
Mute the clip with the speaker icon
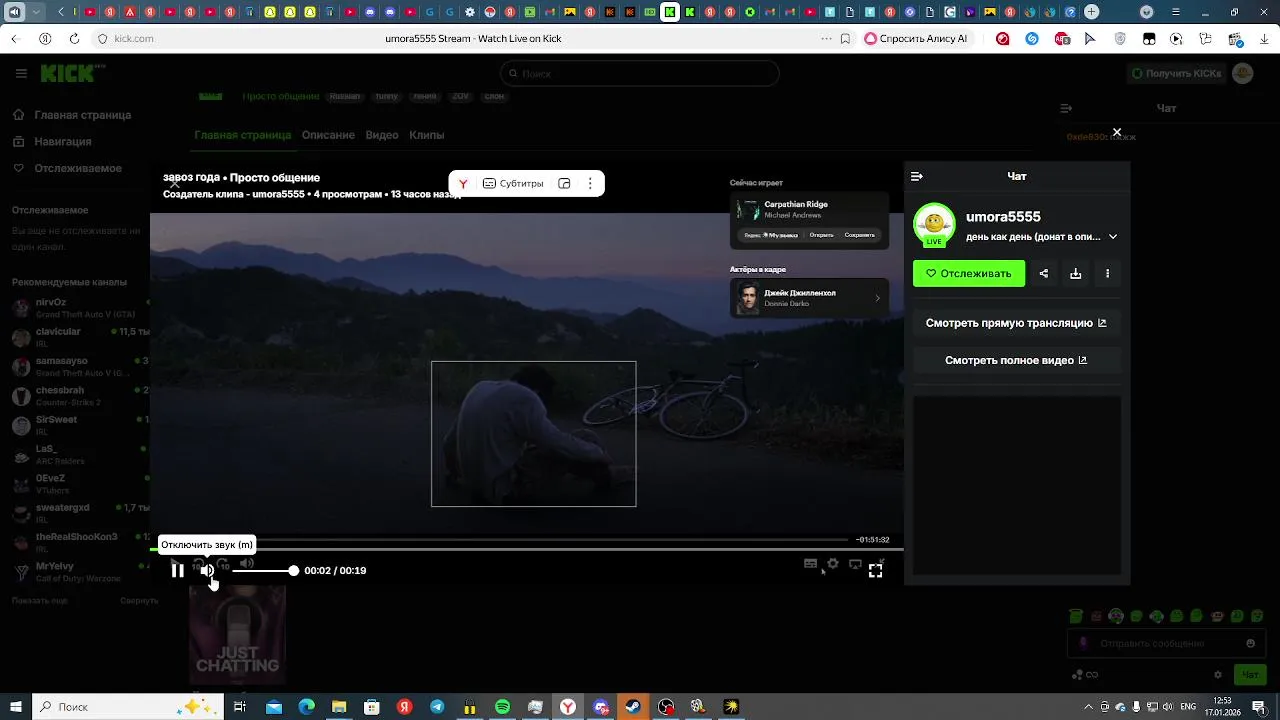point(207,570)
